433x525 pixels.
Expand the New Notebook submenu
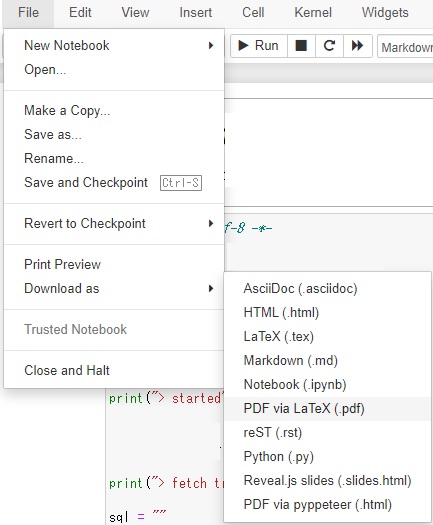click(x=114, y=45)
